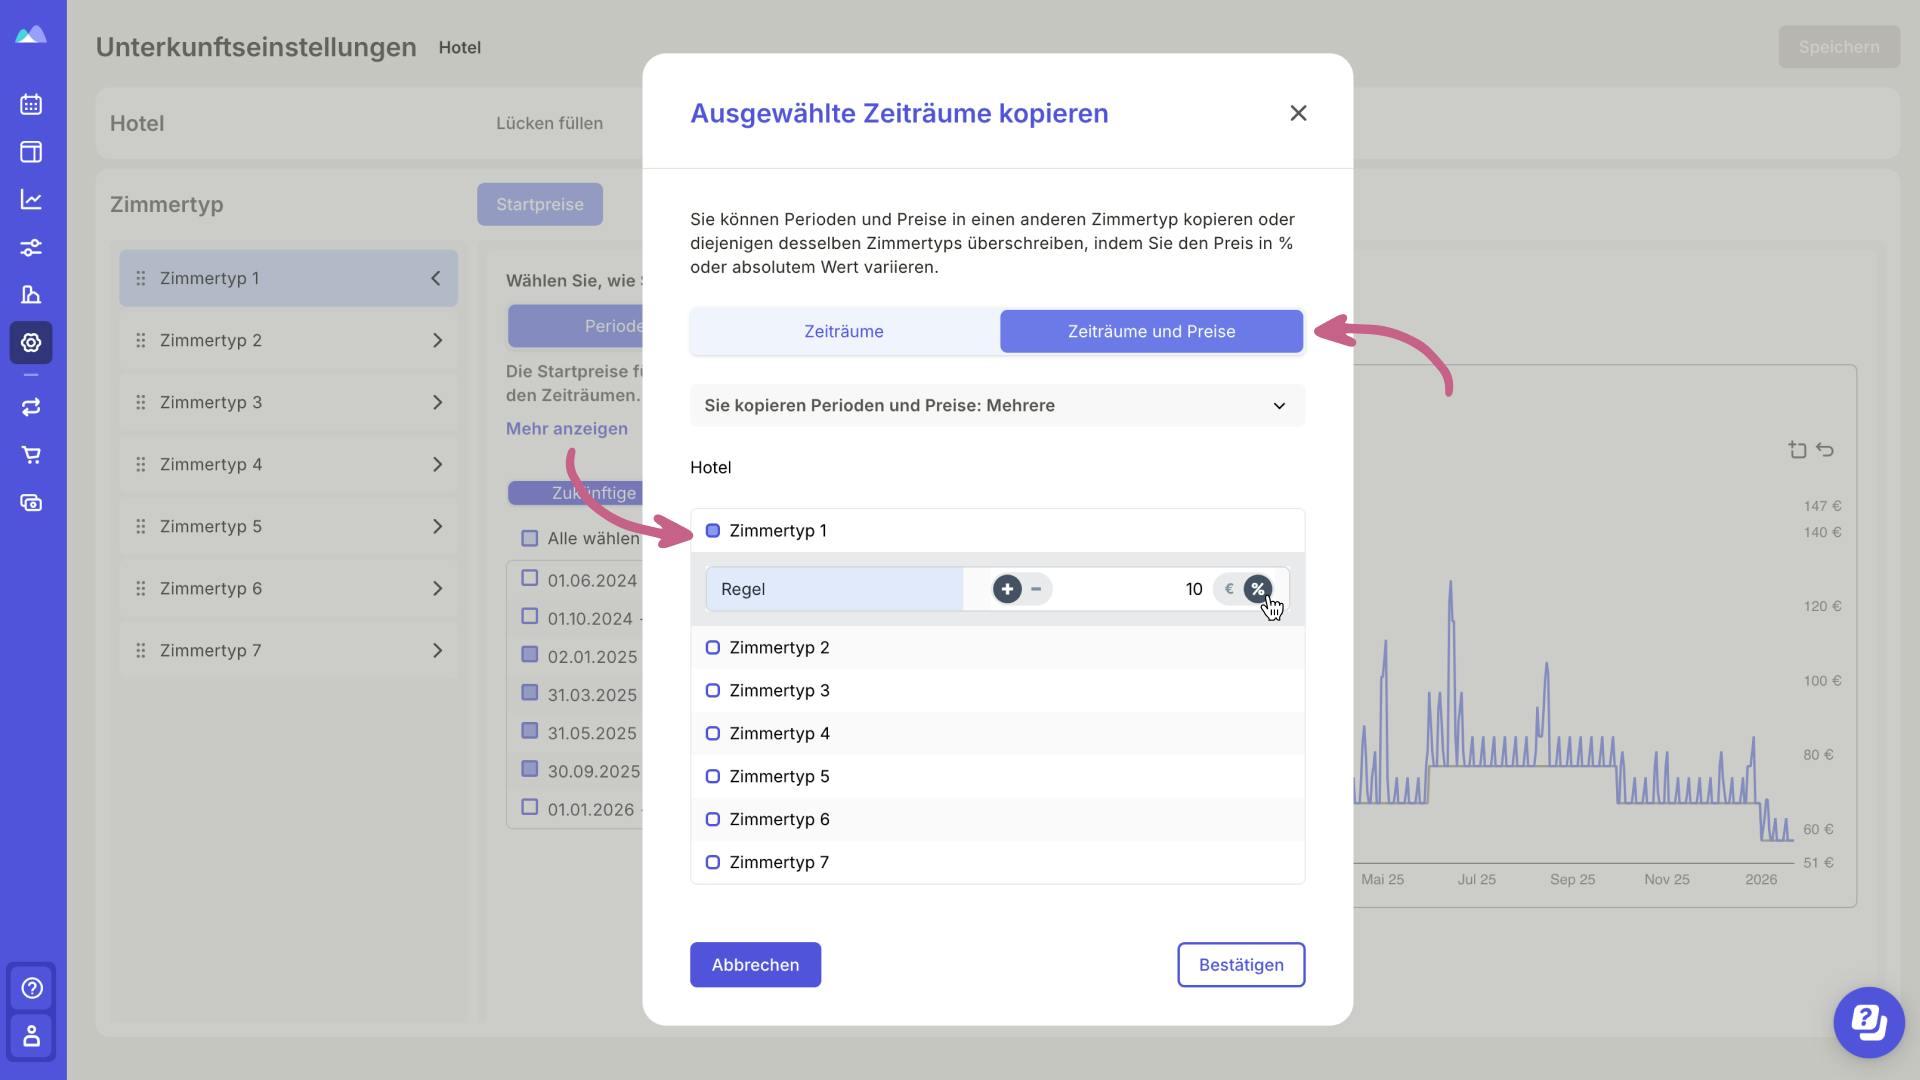Screen dimensions: 1920x1080
Task: Open the Mehr anzeigen link
Action: [567, 428]
